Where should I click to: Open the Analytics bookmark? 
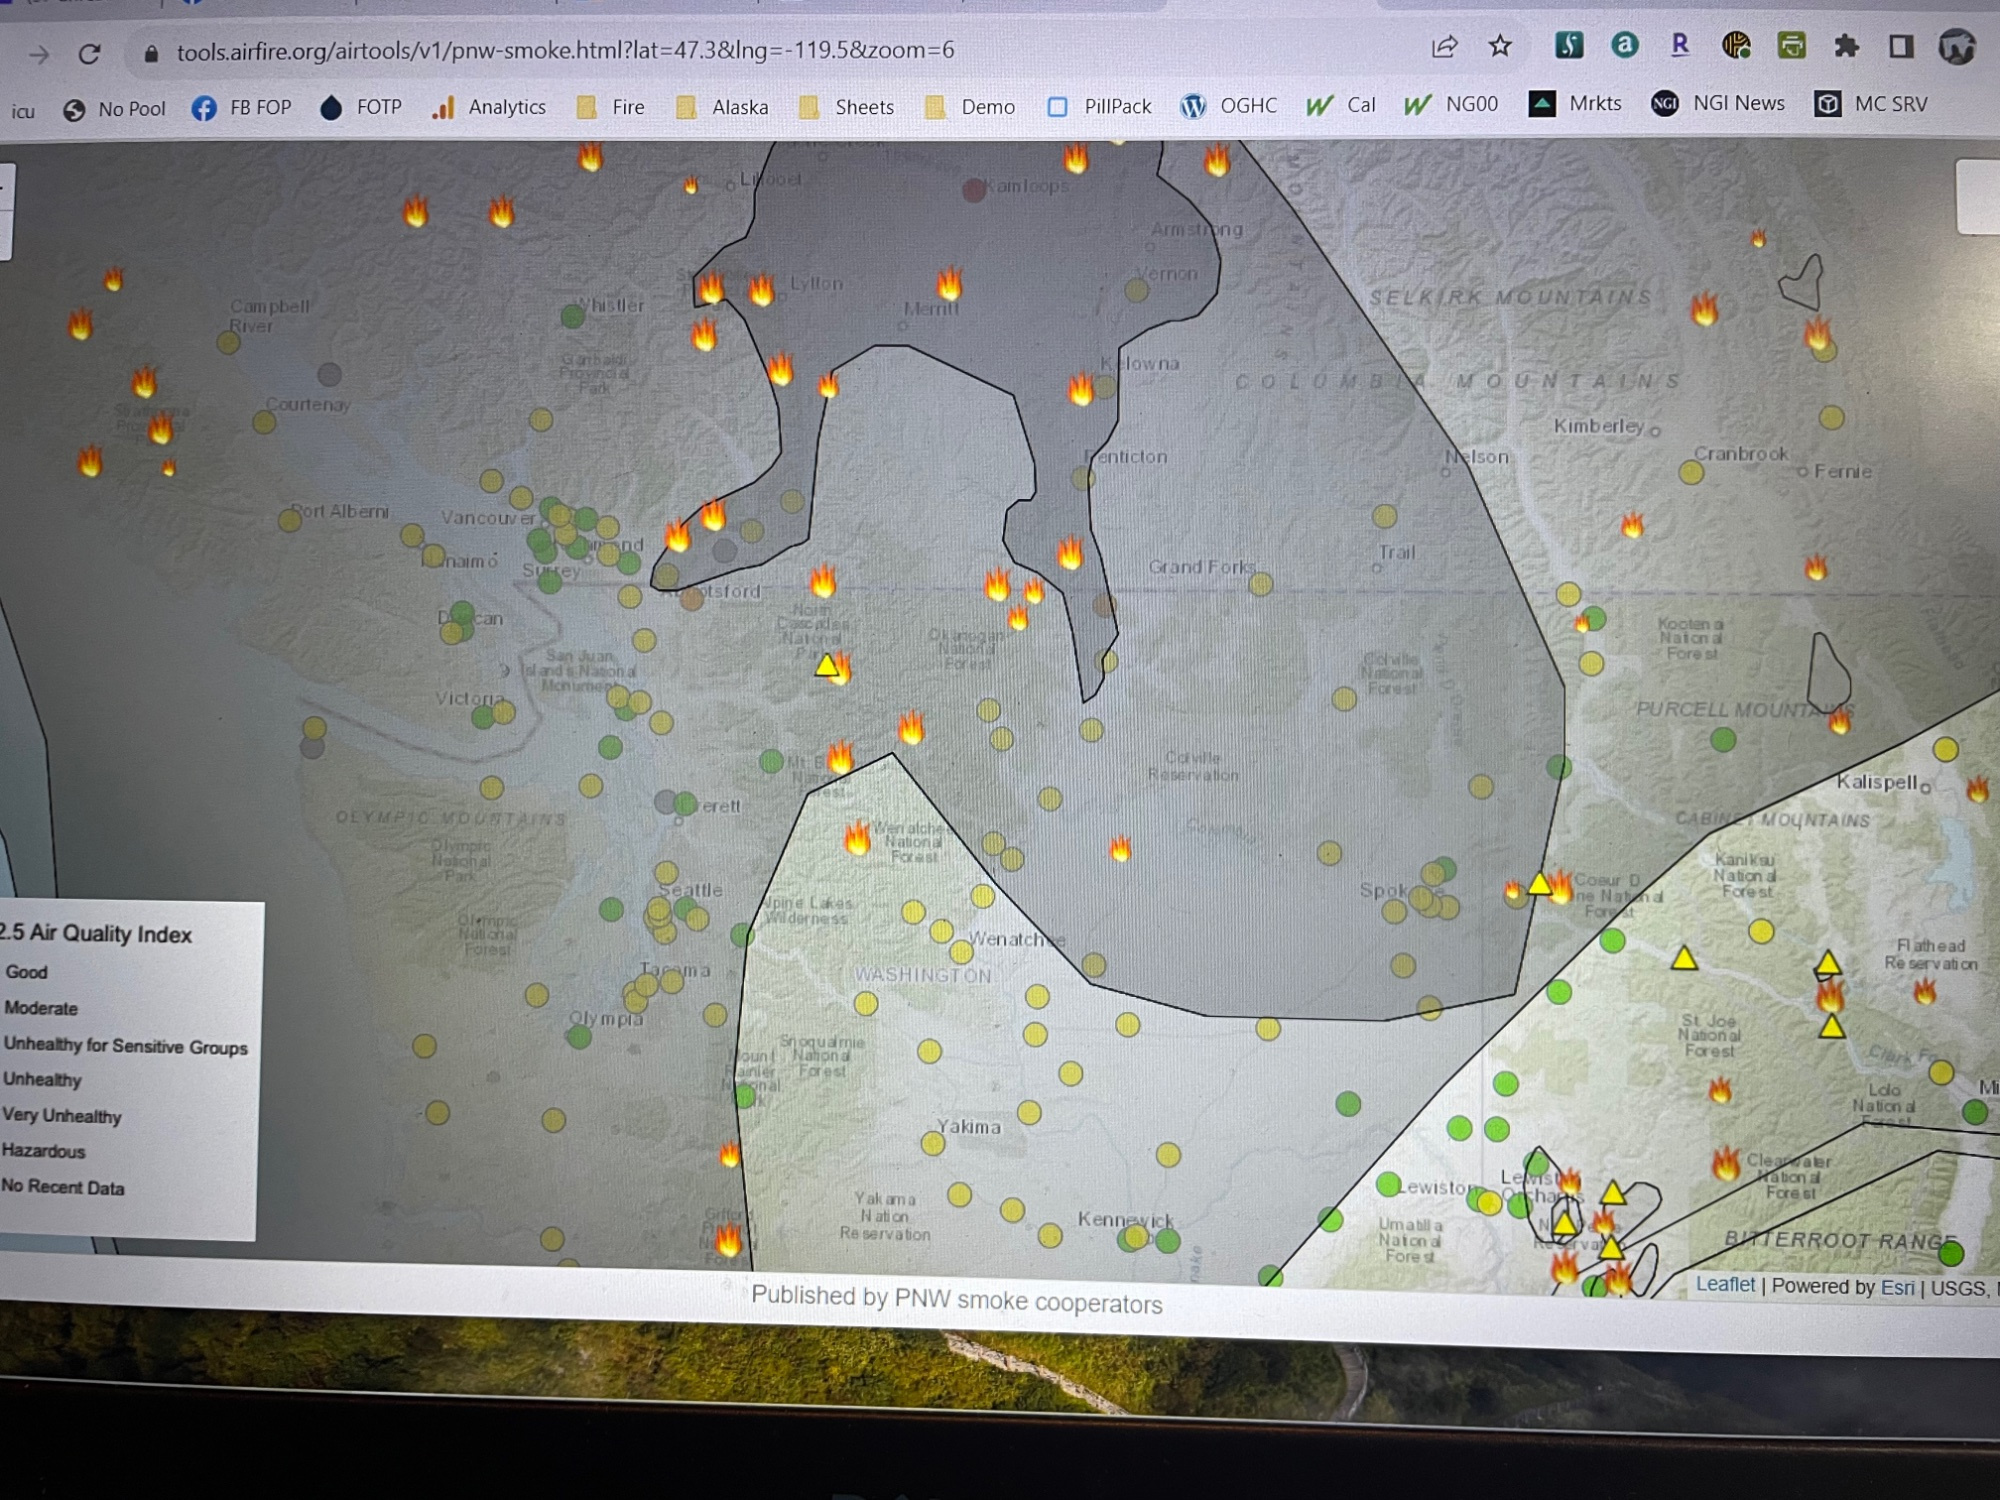[489, 107]
